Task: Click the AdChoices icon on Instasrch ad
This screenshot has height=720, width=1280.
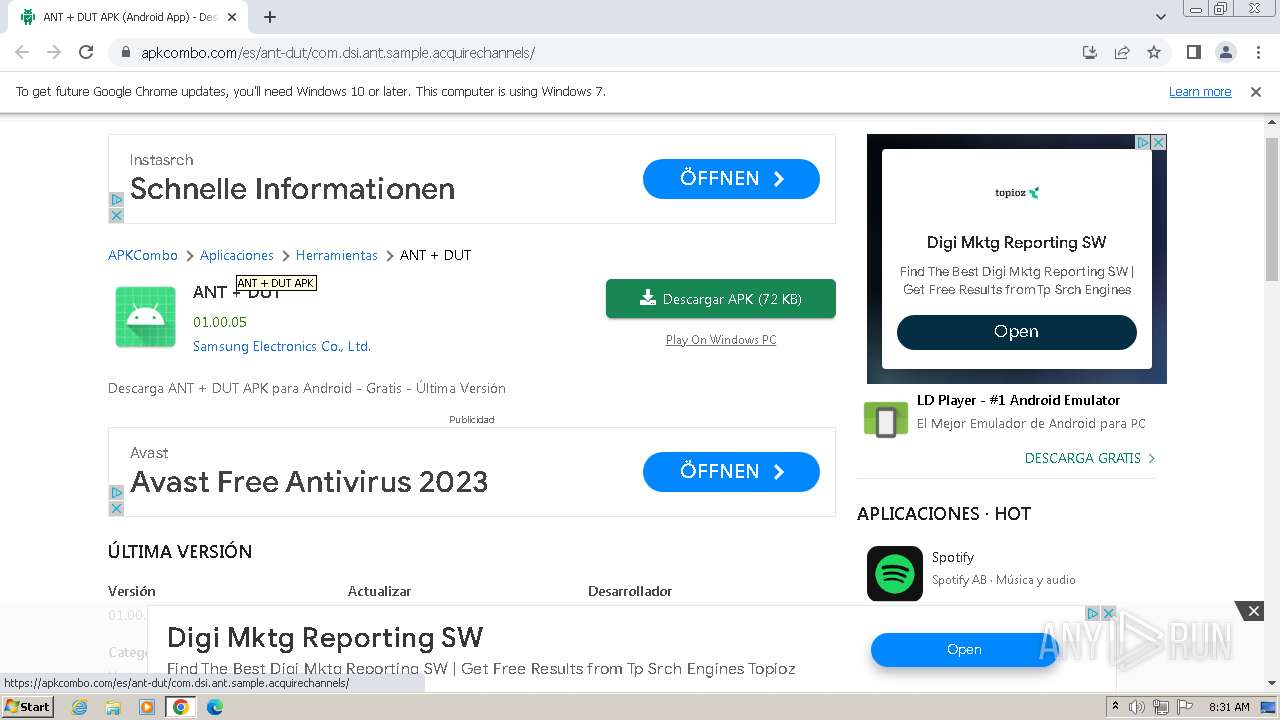Action: pyautogui.click(x=116, y=200)
